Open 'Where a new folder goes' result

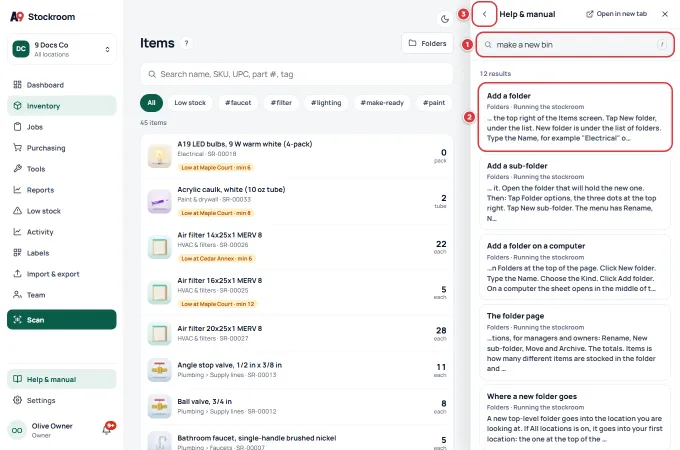coord(575,417)
